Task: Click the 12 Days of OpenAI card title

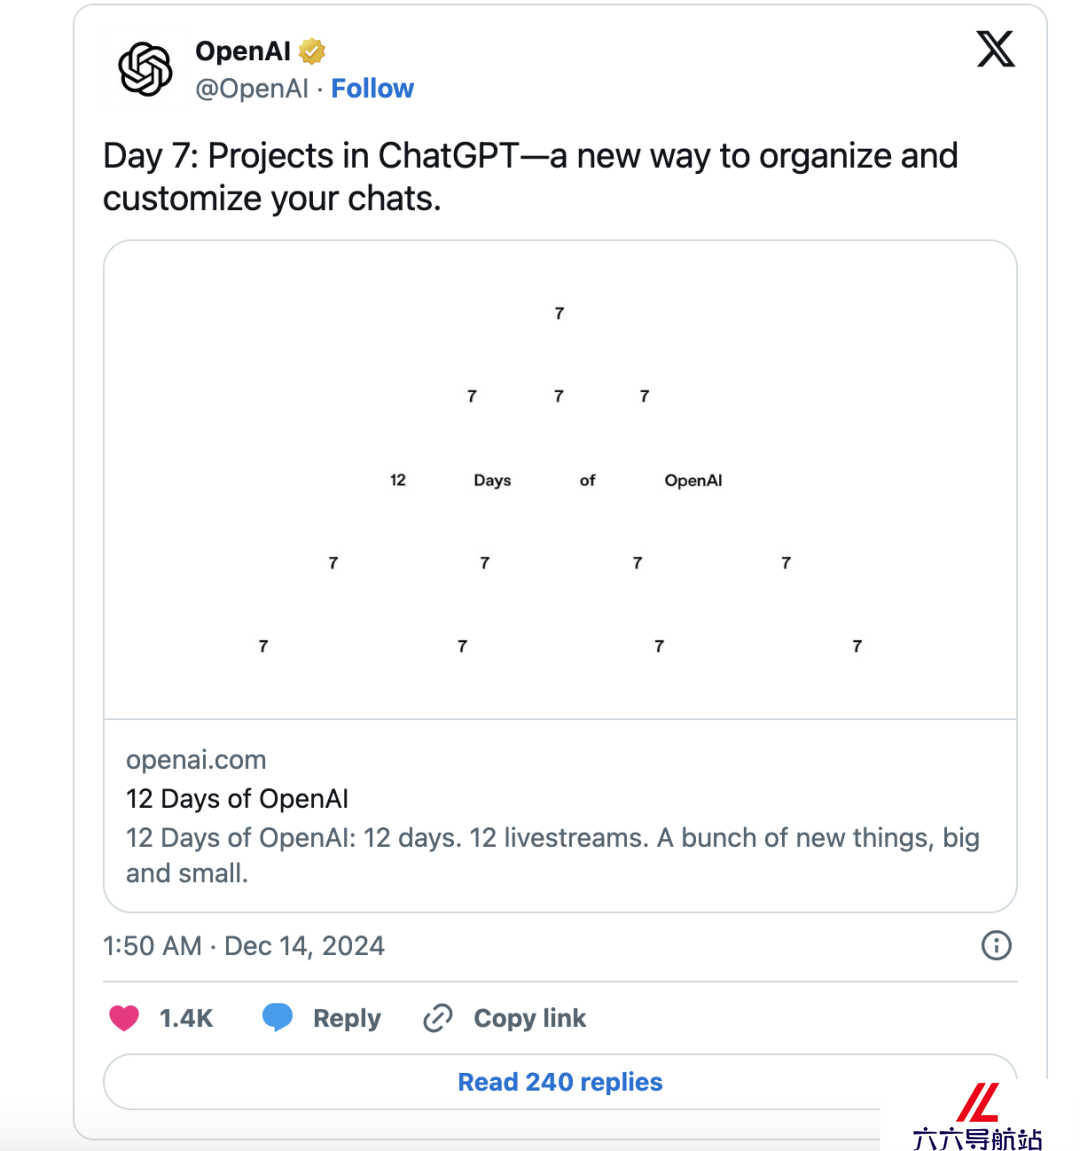Action: click(x=237, y=799)
